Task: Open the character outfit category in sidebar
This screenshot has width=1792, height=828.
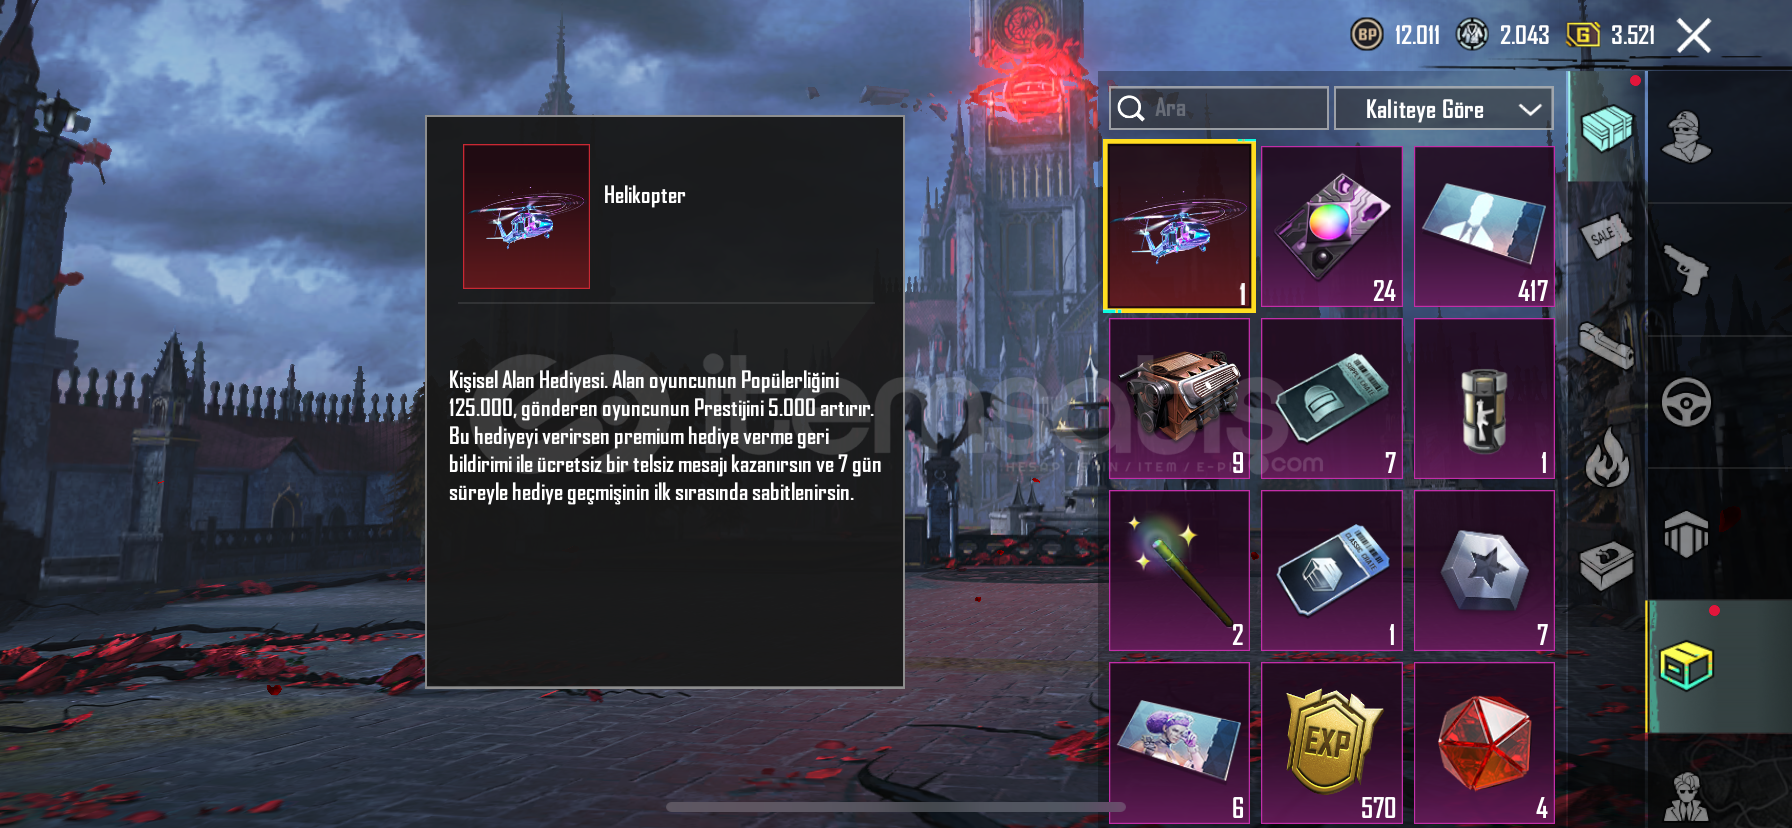Action: click(x=1687, y=136)
